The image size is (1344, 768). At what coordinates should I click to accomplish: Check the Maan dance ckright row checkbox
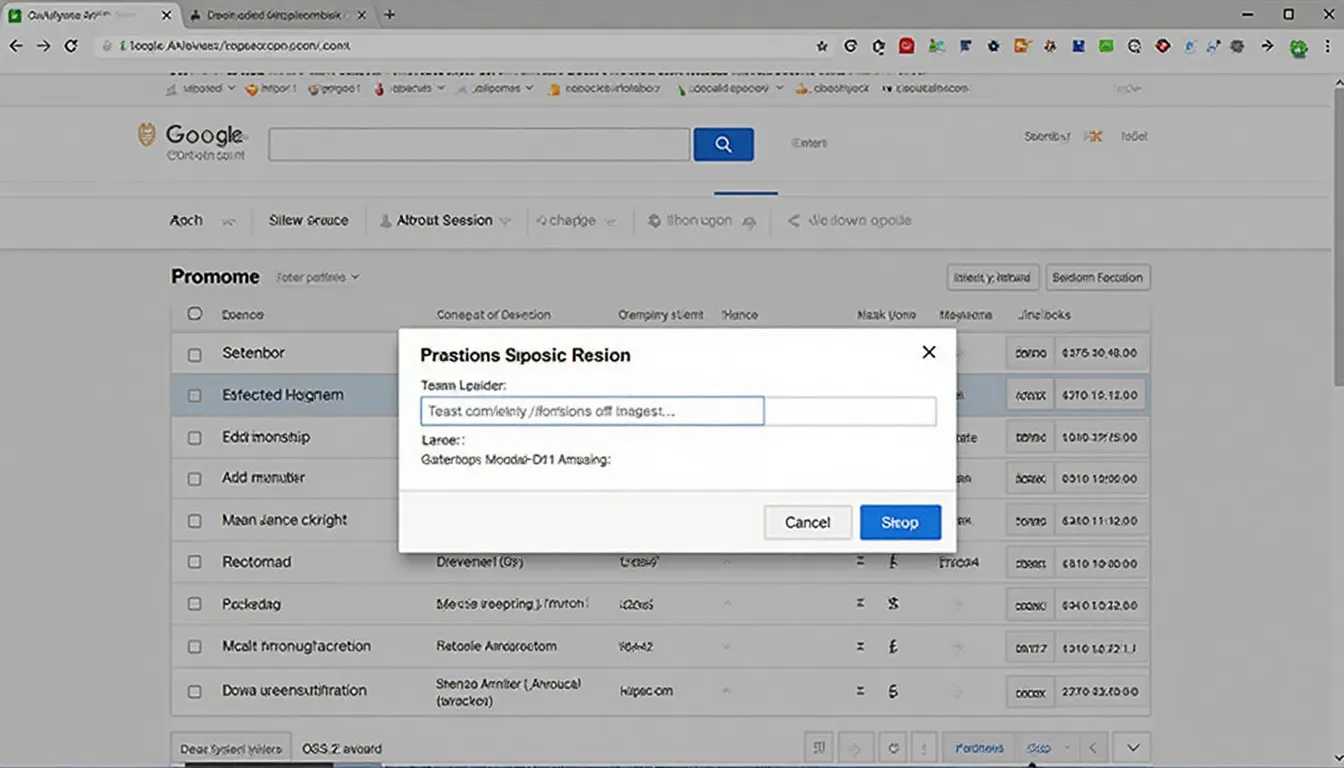[x=195, y=521]
